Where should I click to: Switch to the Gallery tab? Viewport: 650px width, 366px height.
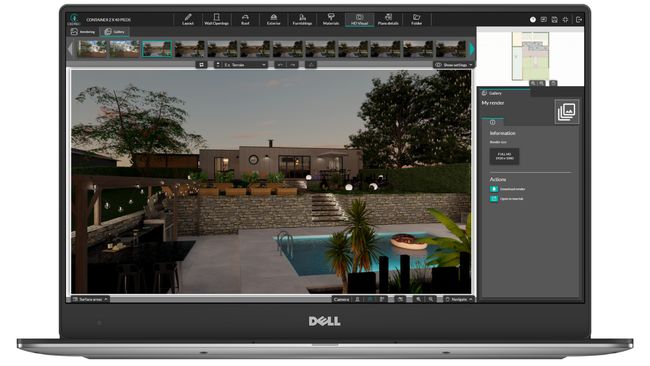115,32
